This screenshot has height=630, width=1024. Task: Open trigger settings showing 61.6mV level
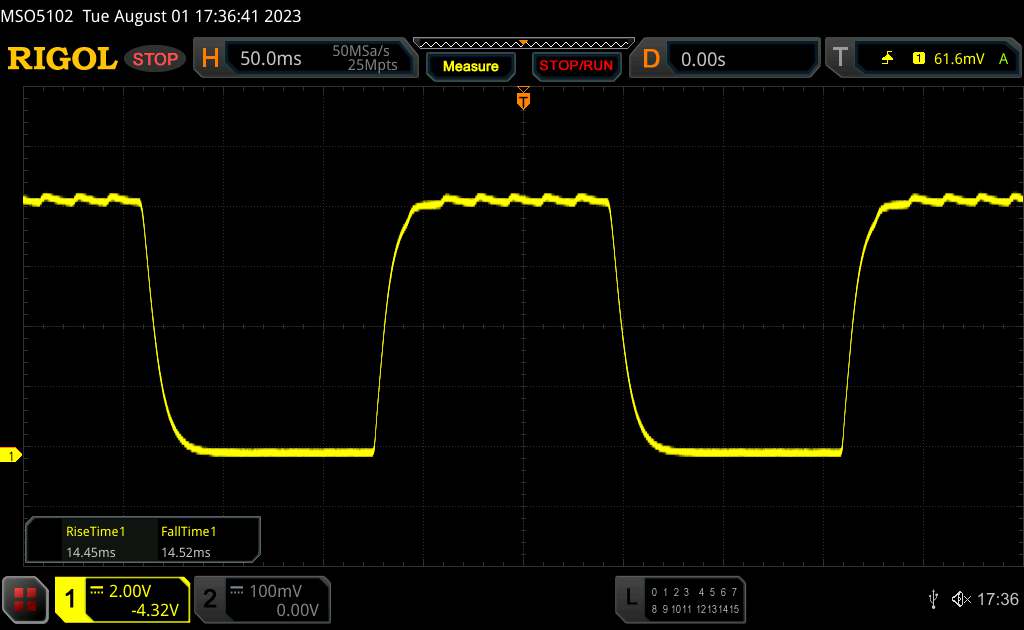[x=955, y=59]
